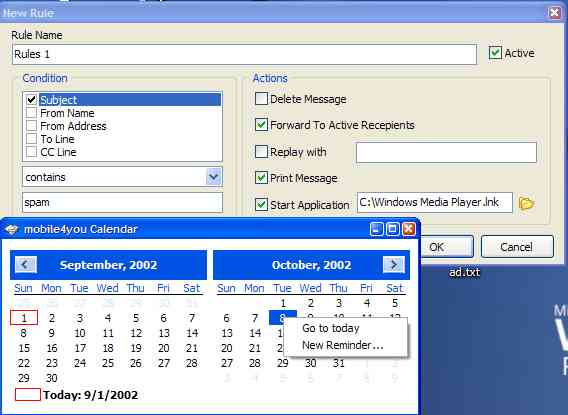Open the folder browse icon beside Start Application

click(526, 203)
